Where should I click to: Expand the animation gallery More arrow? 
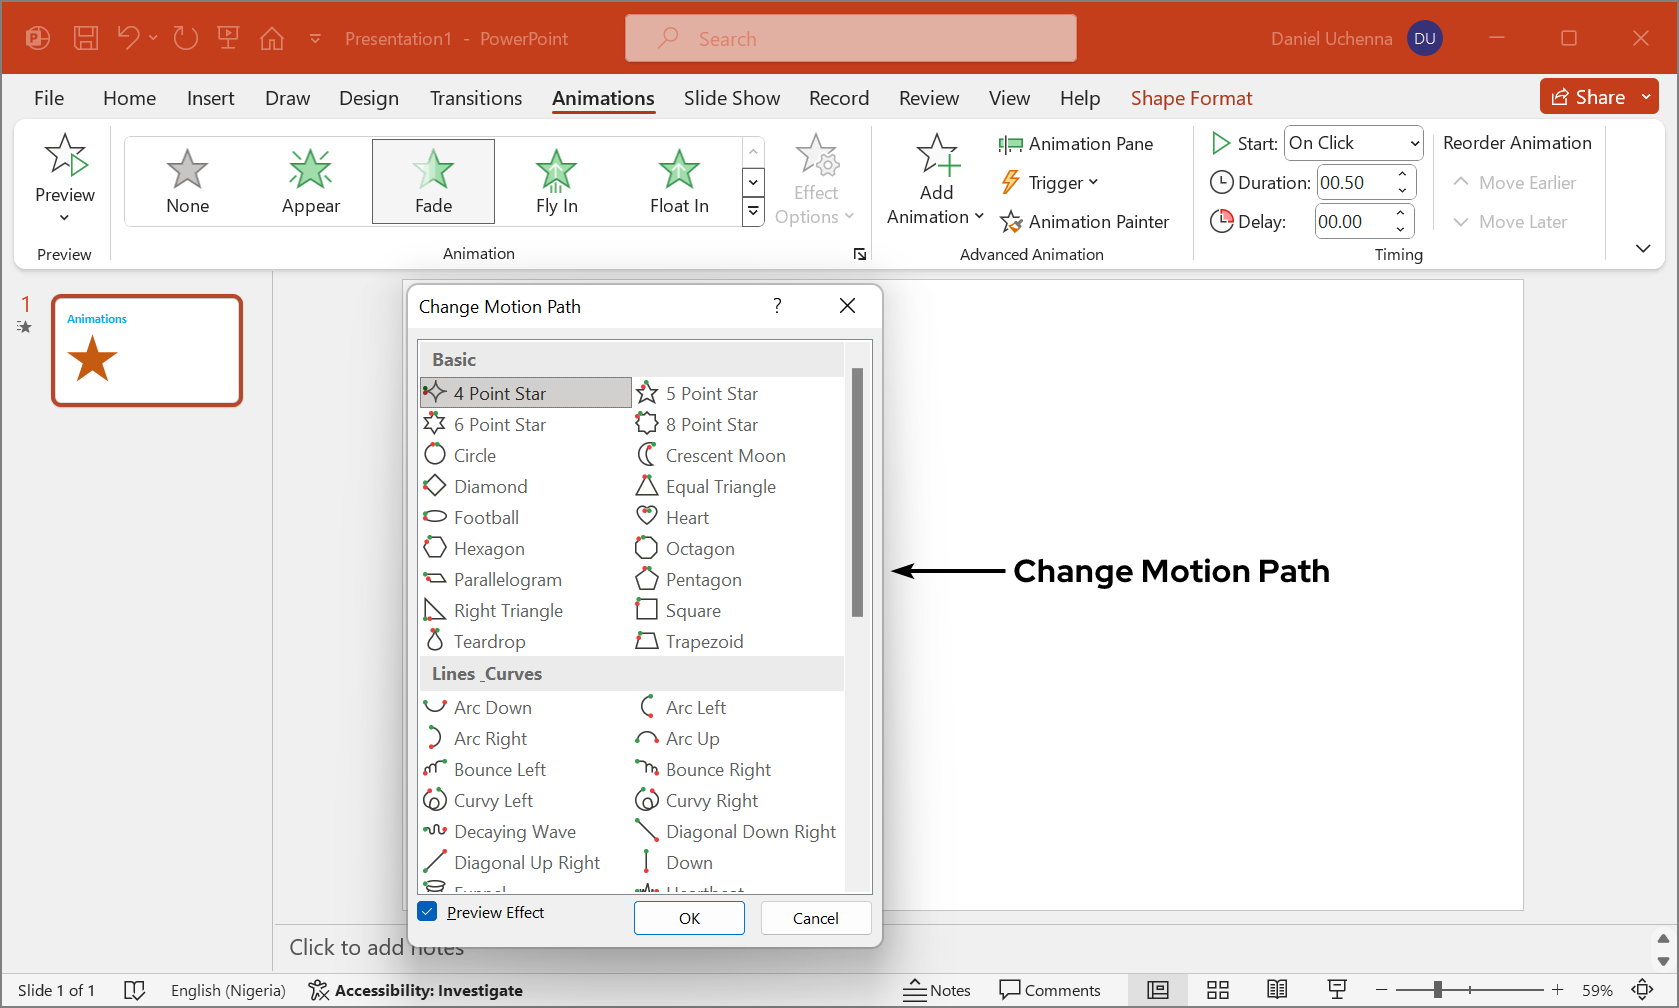[753, 212]
